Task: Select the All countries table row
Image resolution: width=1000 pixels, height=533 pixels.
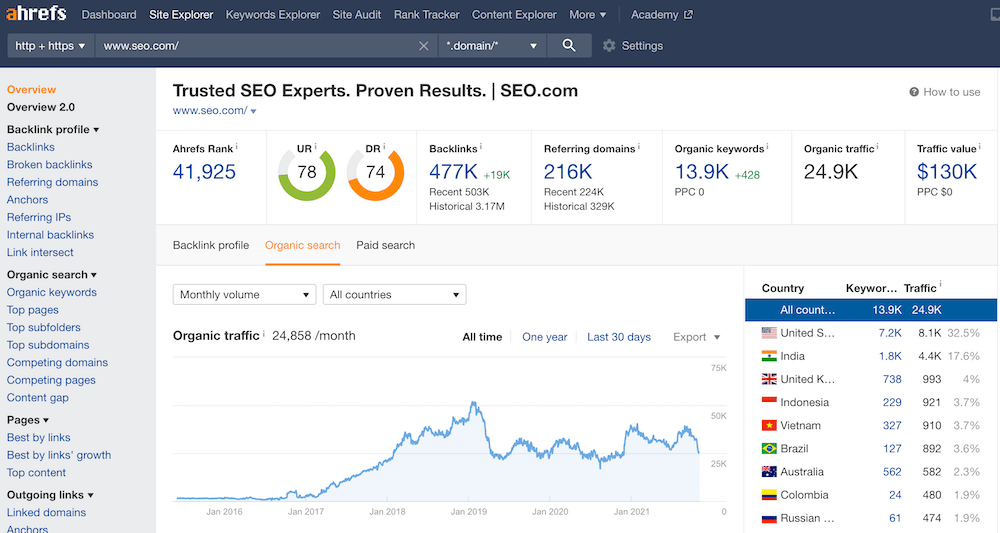Action: point(871,310)
